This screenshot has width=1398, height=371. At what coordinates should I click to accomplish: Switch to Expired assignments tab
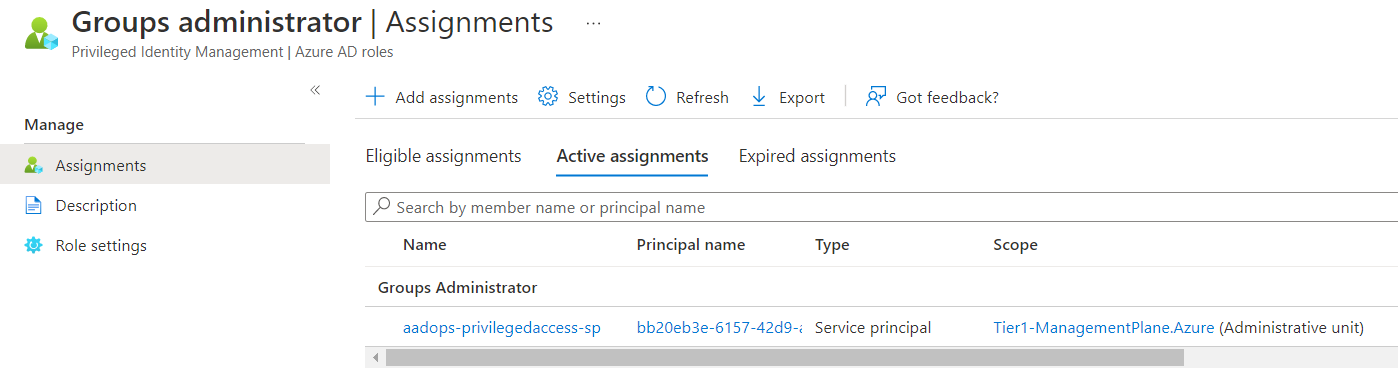pos(817,156)
